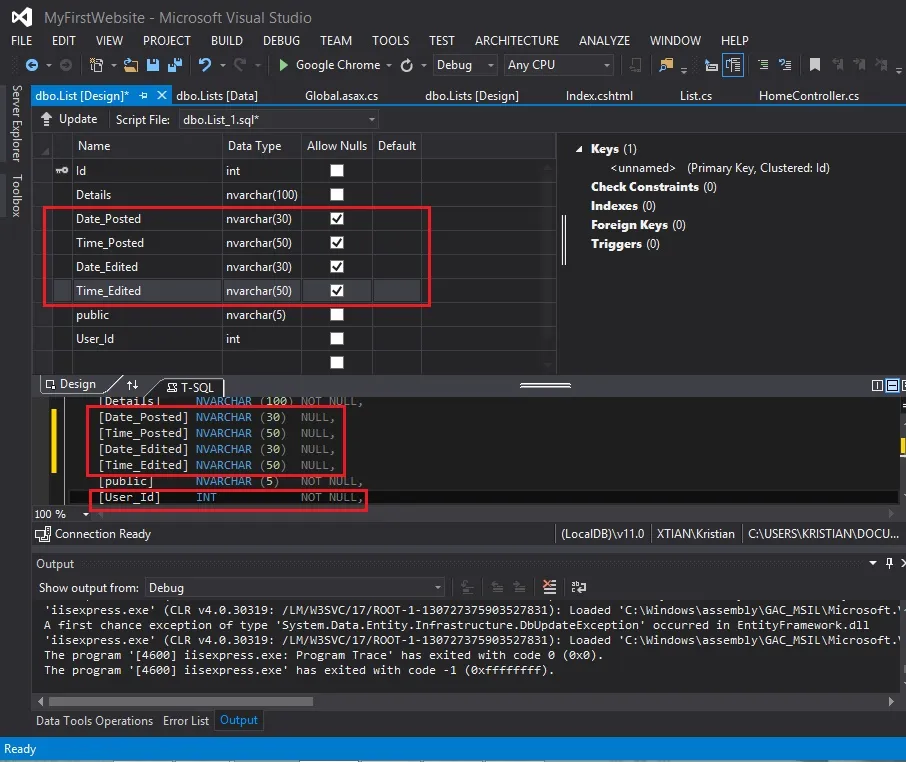
Task: Close the dbo.List [Design] tab
Action: pos(162,95)
